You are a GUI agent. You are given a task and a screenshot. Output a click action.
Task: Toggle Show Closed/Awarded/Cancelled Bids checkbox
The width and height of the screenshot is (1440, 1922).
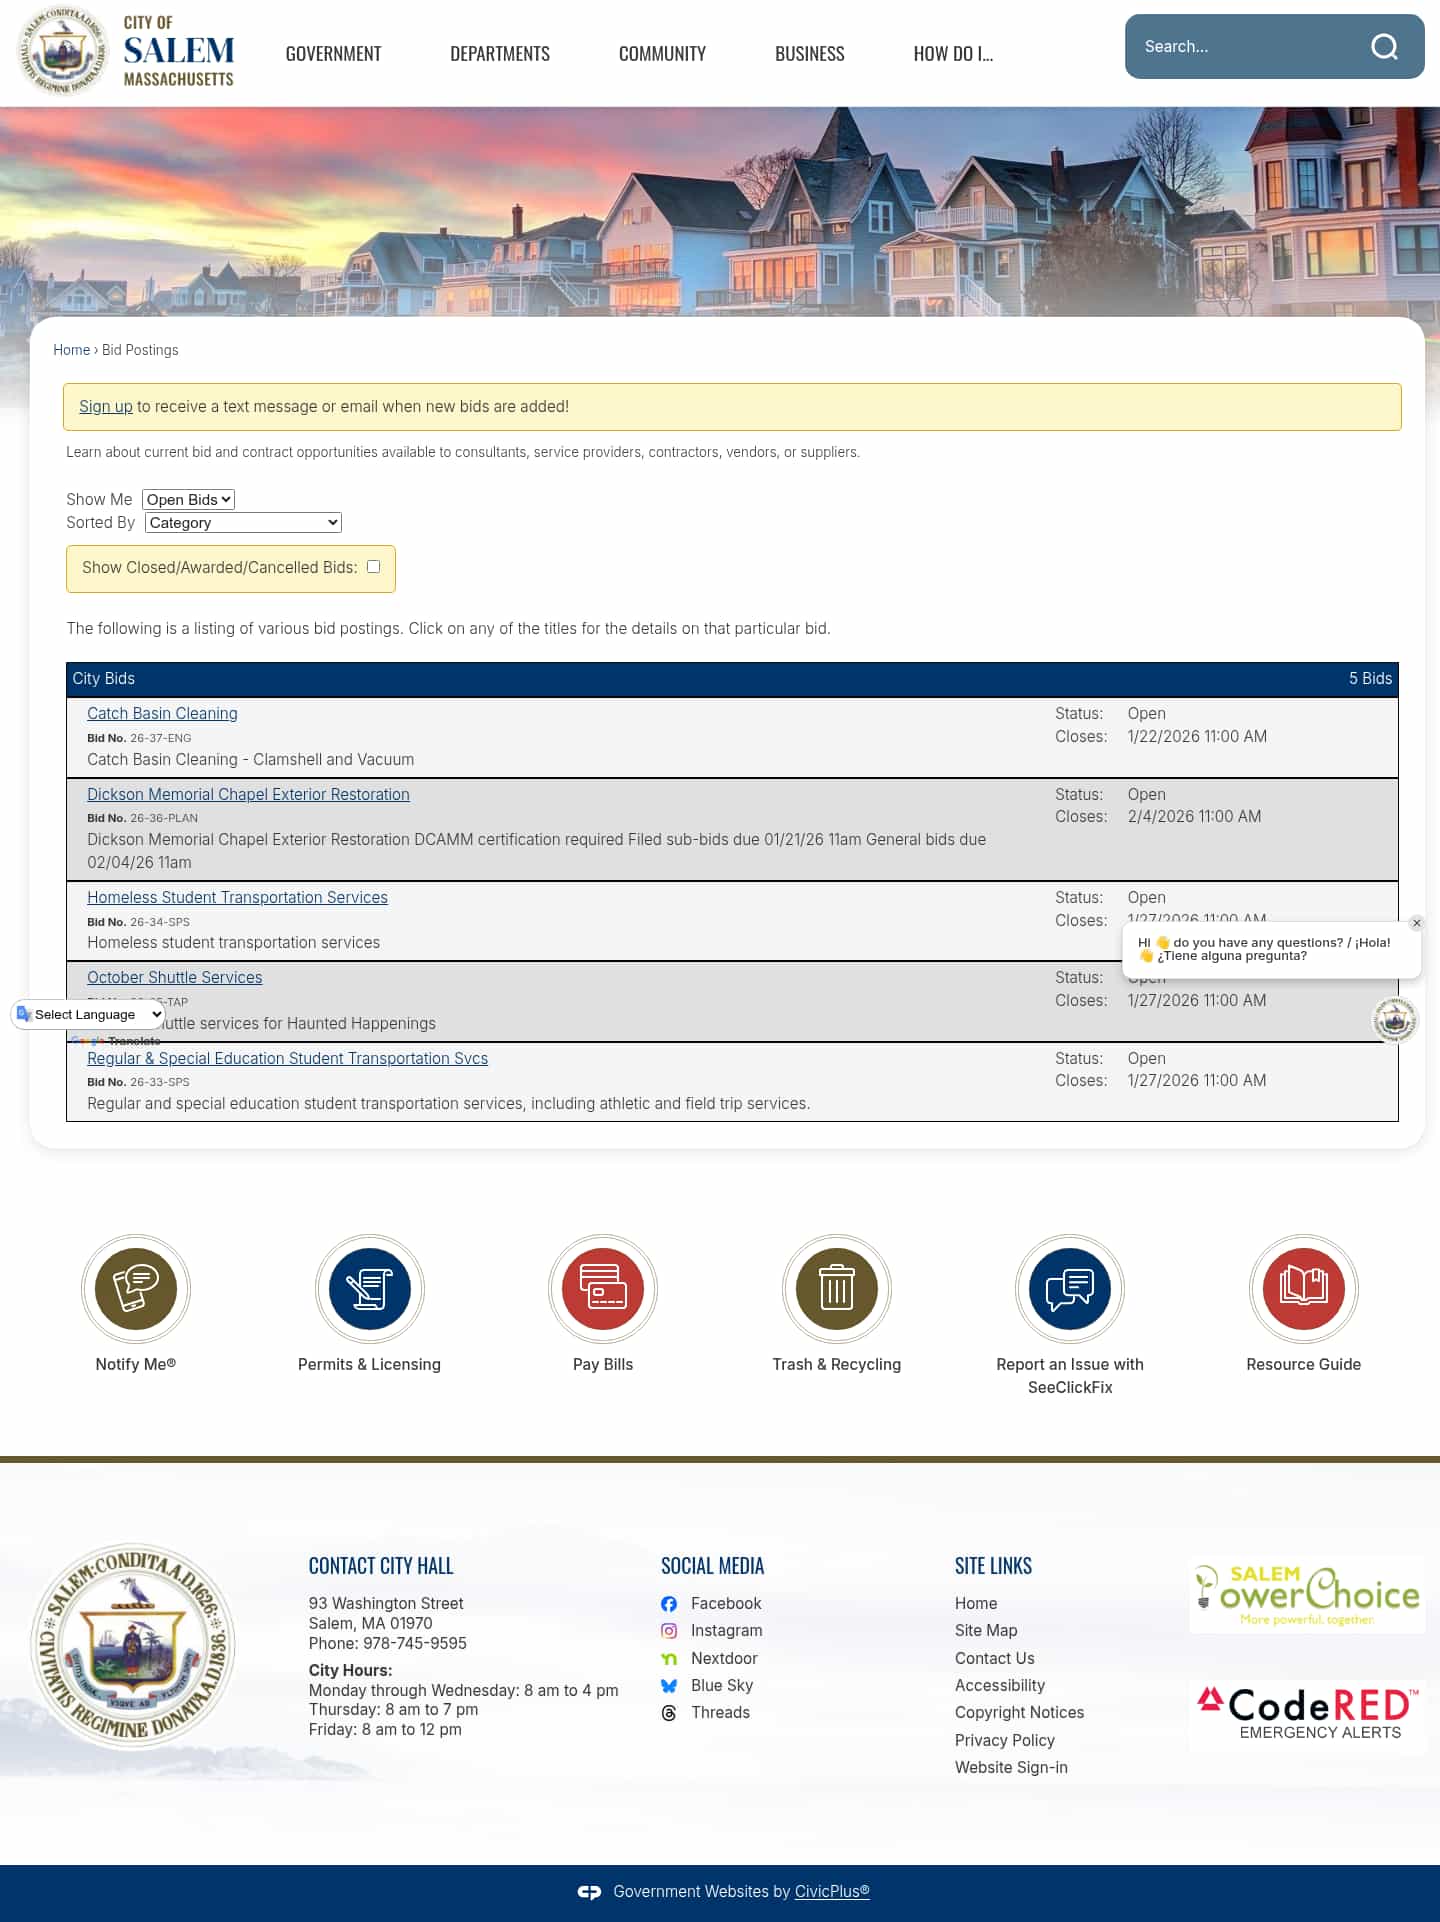373,566
